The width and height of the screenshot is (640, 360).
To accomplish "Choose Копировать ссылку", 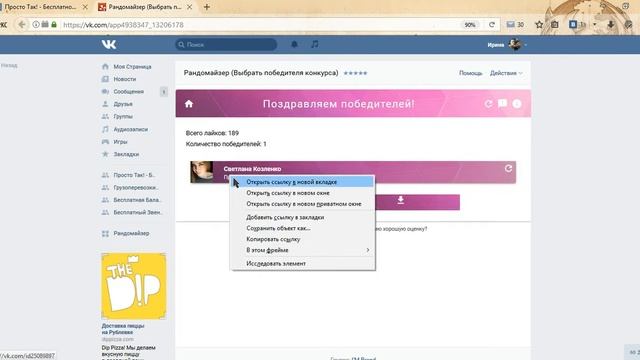I will pos(302,239).
